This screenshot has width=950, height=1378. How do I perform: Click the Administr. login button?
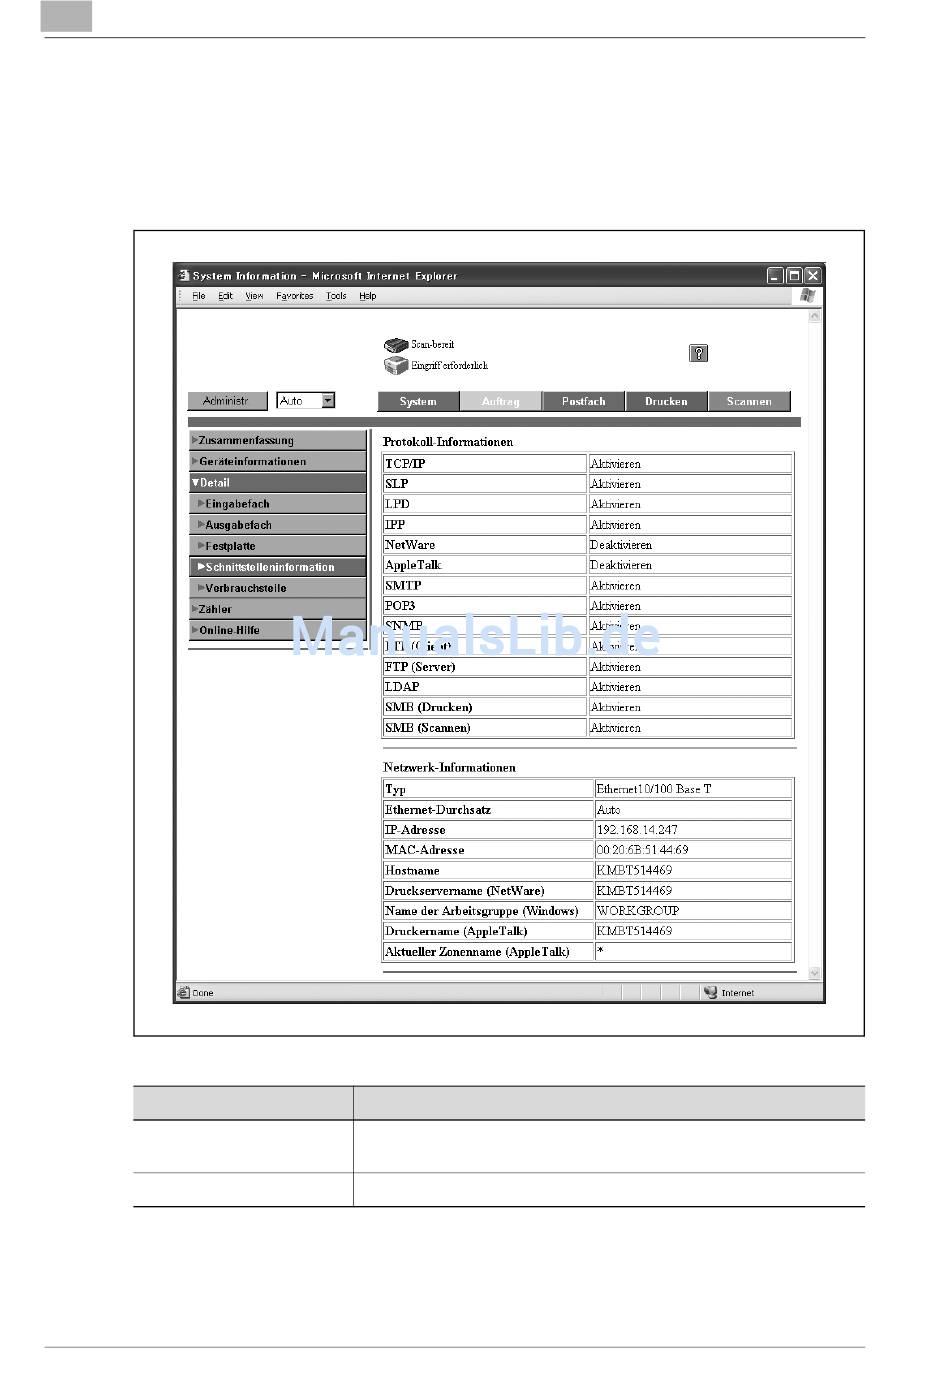[227, 401]
